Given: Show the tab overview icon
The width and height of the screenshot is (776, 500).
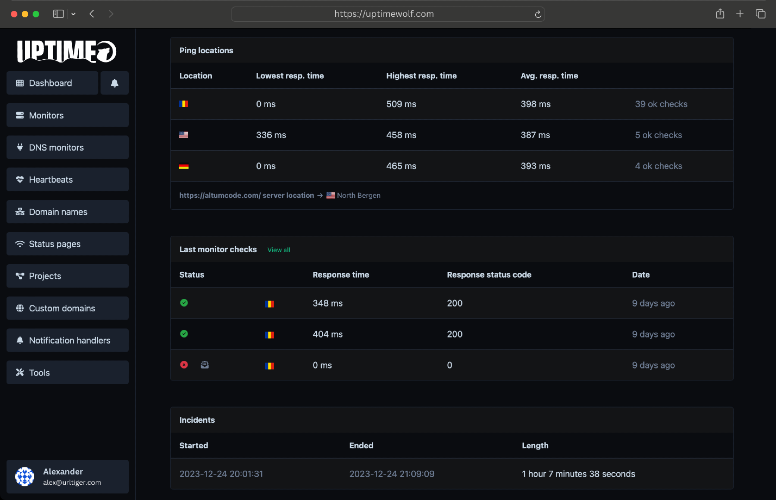Looking at the screenshot, I should tap(761, 14).
